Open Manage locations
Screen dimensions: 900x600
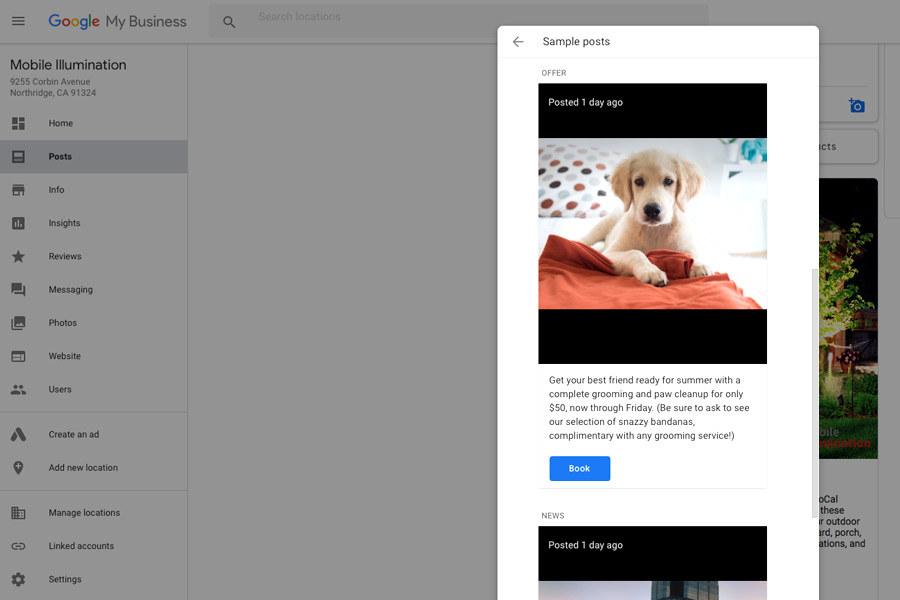click(84, 513)
